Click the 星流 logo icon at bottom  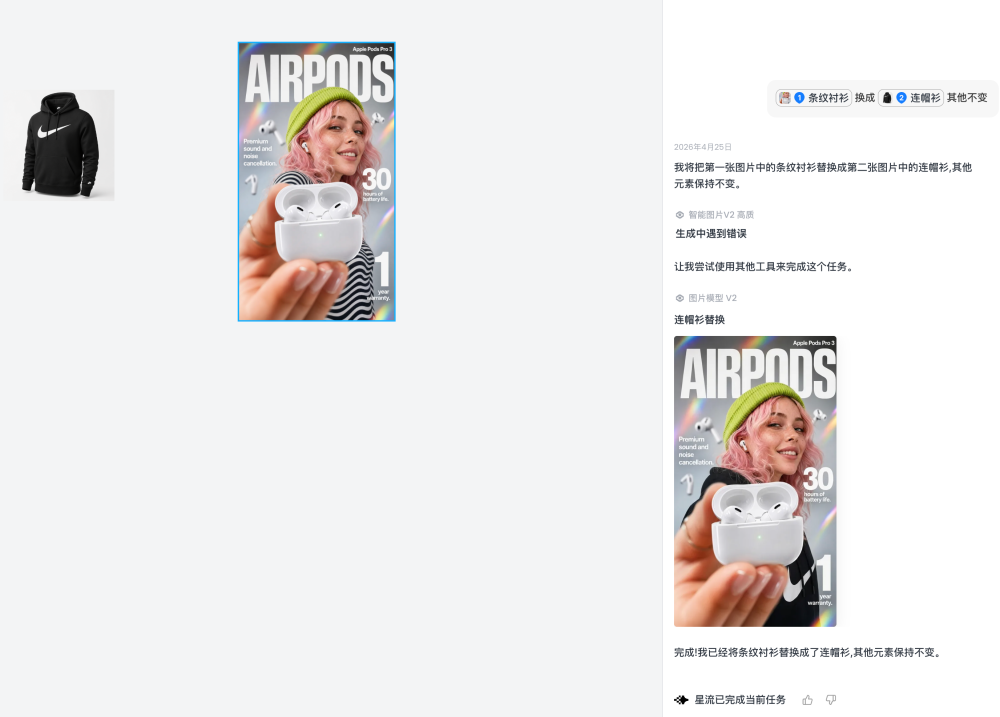(681, 700)
